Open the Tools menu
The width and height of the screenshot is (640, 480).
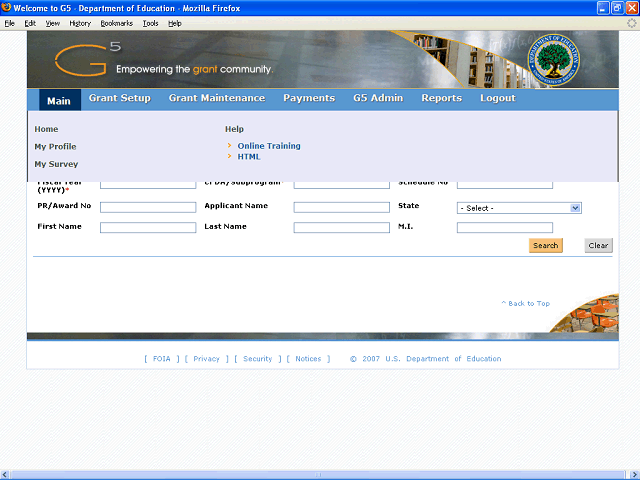[x=151, y=23]
